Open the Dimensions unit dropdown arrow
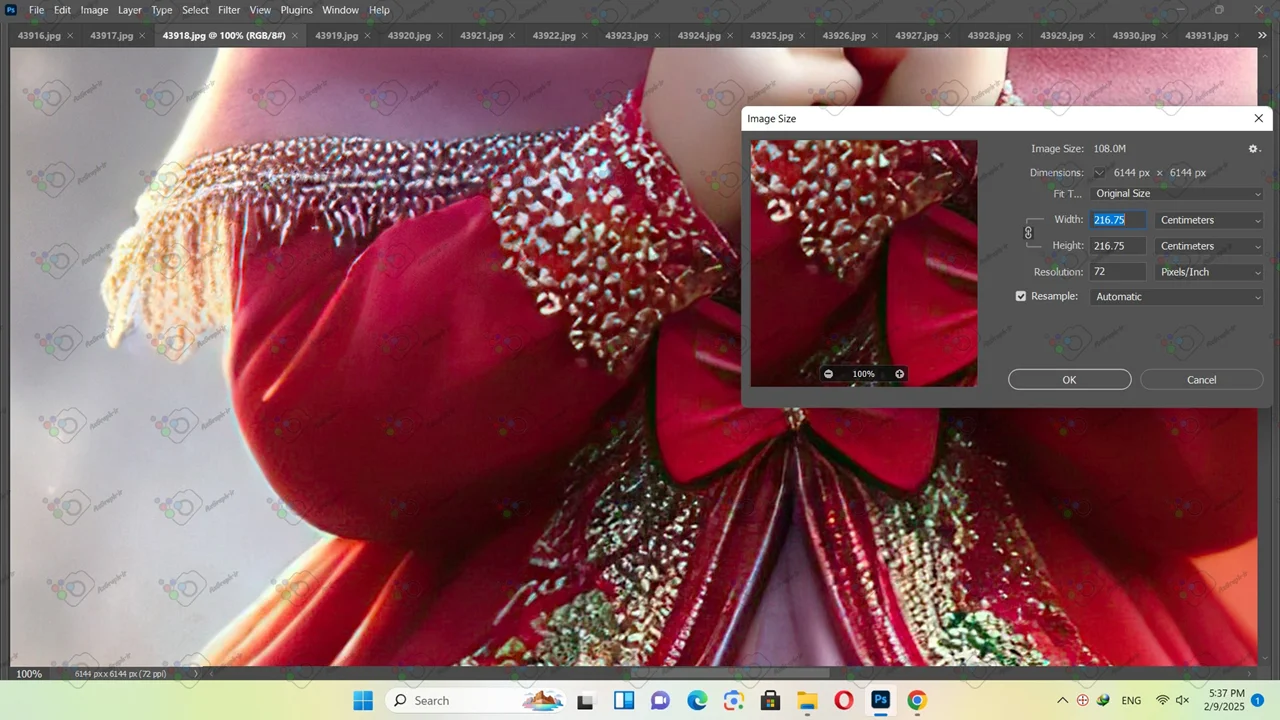Viewport: 1280px width, 720px height. (1099, 173)
